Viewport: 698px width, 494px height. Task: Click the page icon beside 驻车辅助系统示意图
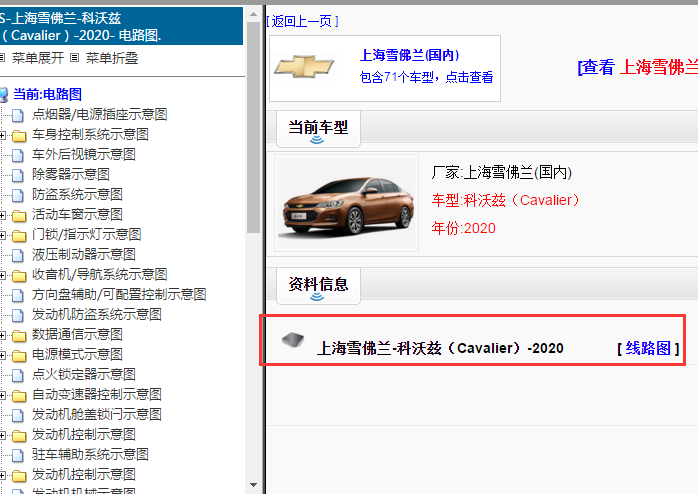click(x=18, y=455)
